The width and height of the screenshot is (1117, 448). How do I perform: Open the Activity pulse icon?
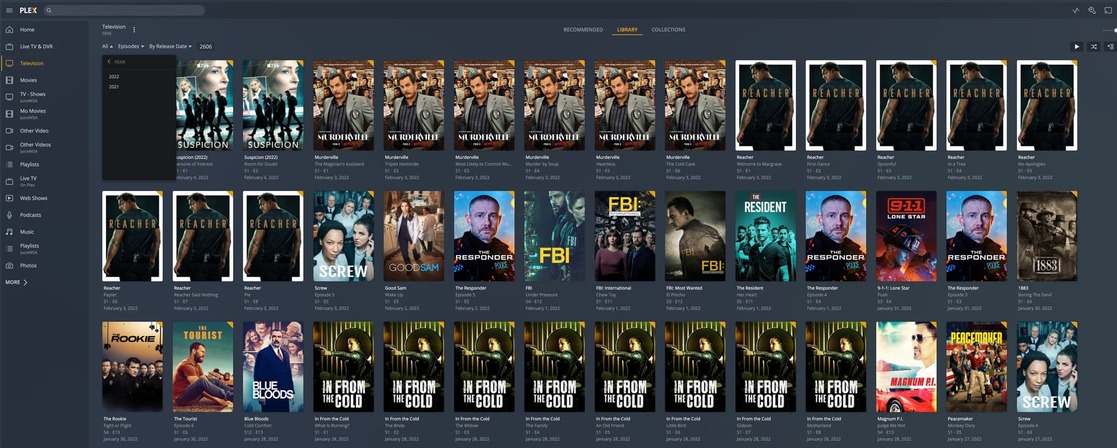click(1076, 11)
